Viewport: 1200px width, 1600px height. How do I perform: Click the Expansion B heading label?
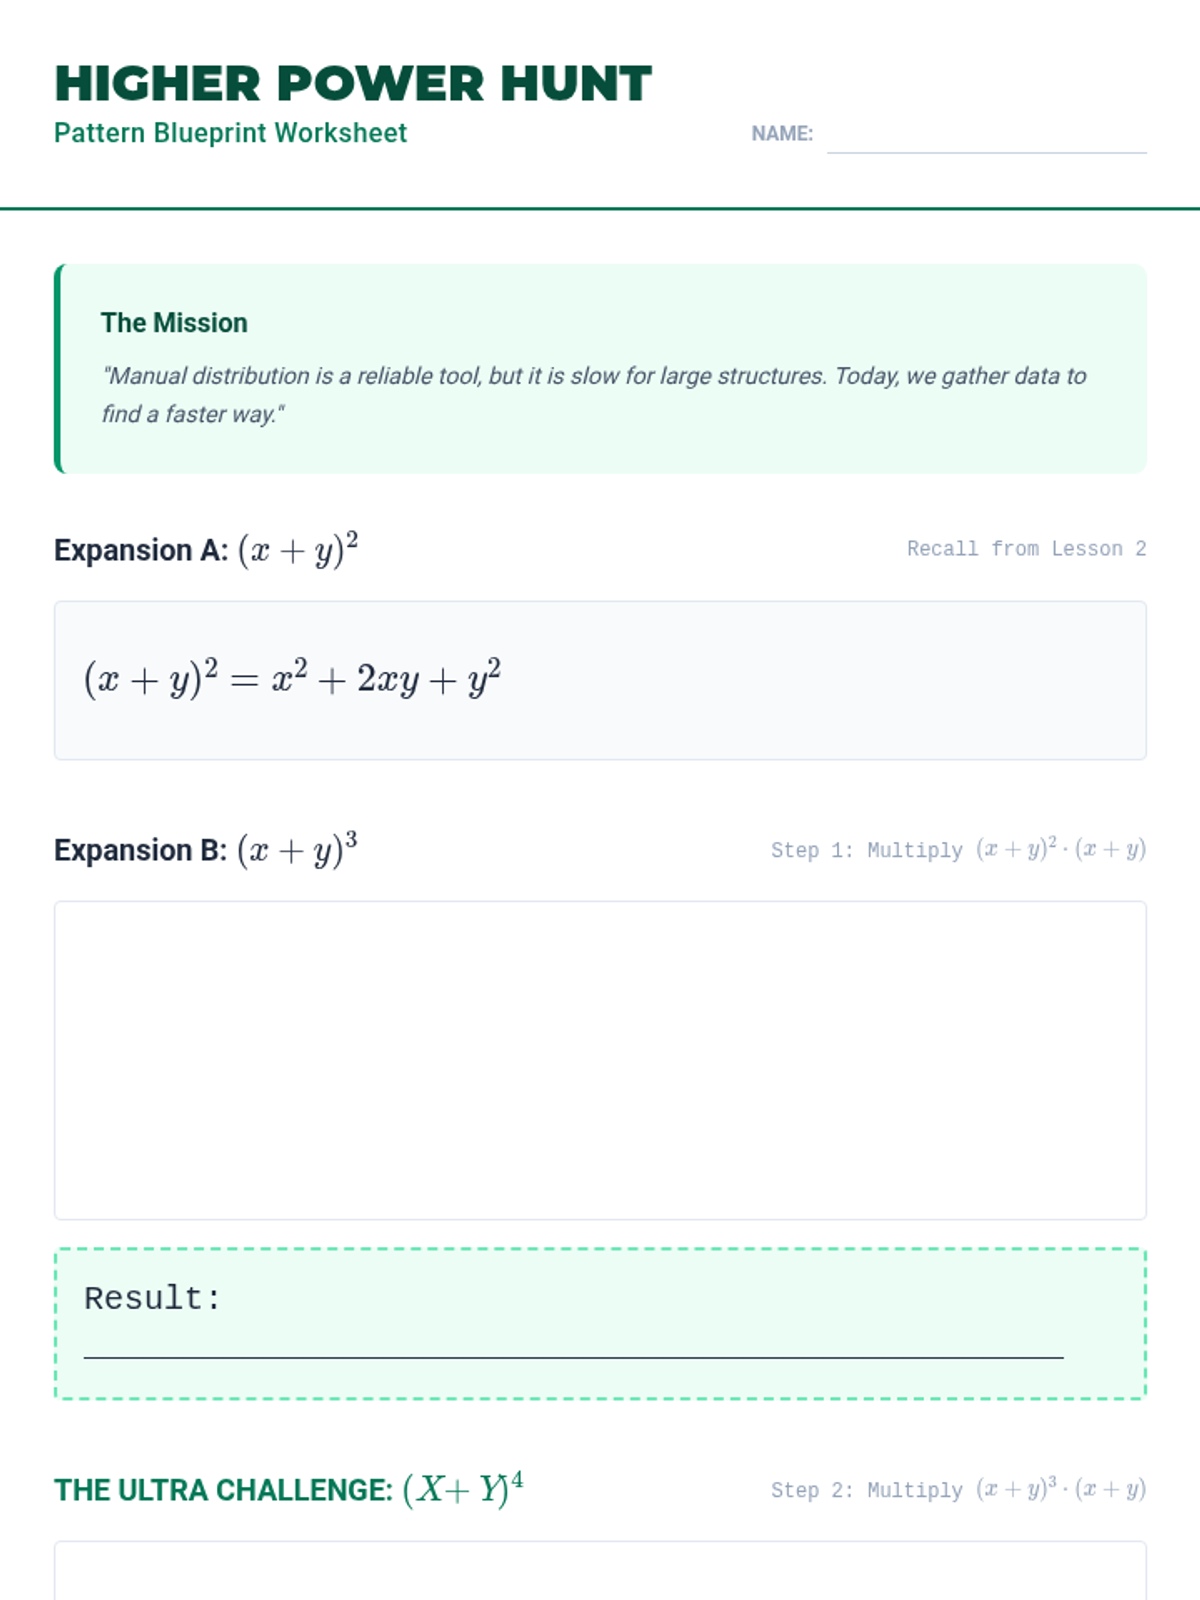coord(140,850)
